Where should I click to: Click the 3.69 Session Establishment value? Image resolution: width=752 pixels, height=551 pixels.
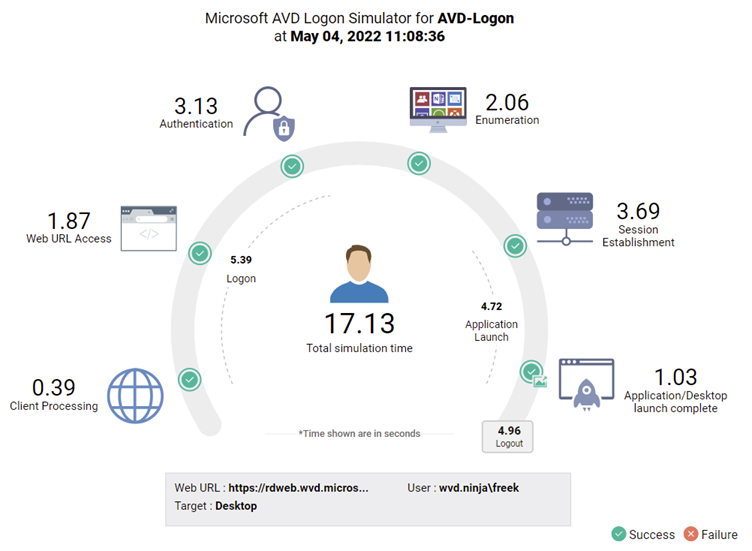638,211
